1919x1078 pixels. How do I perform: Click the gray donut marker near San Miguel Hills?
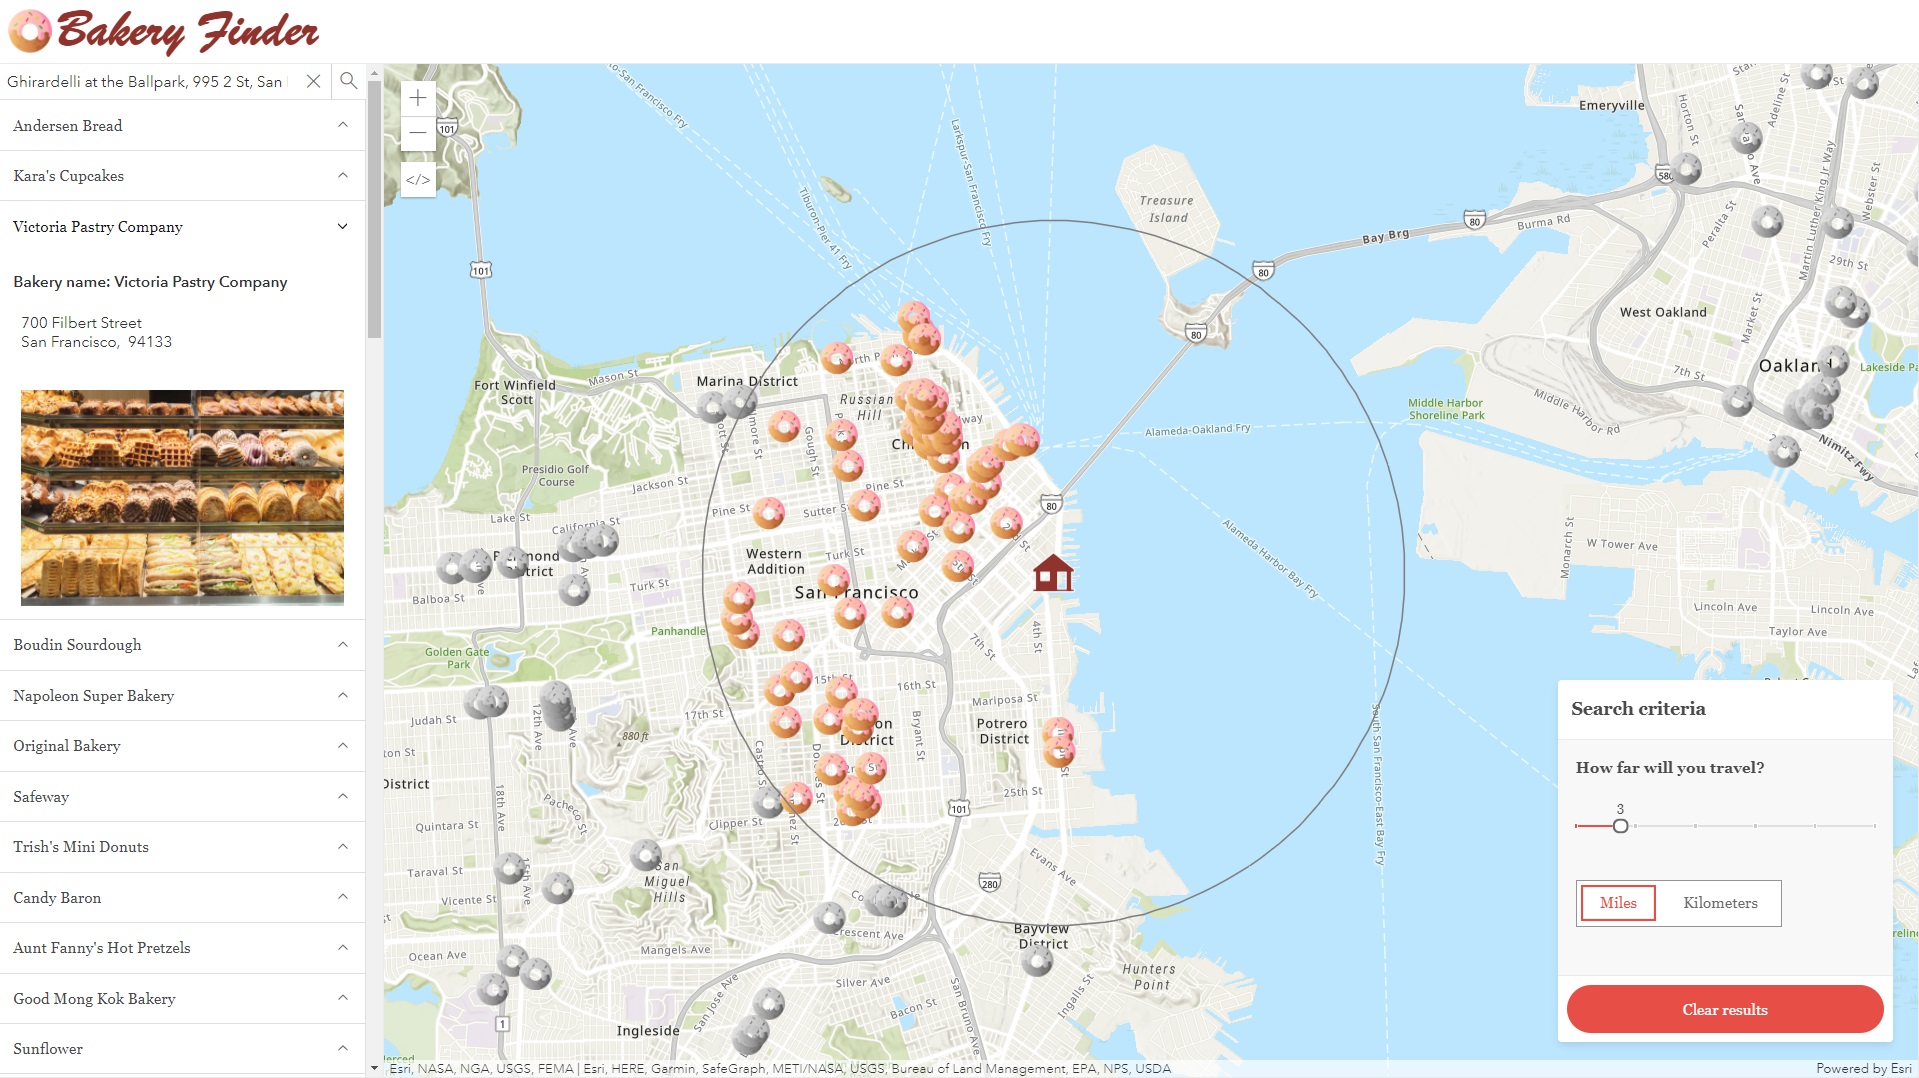[646, 855]
